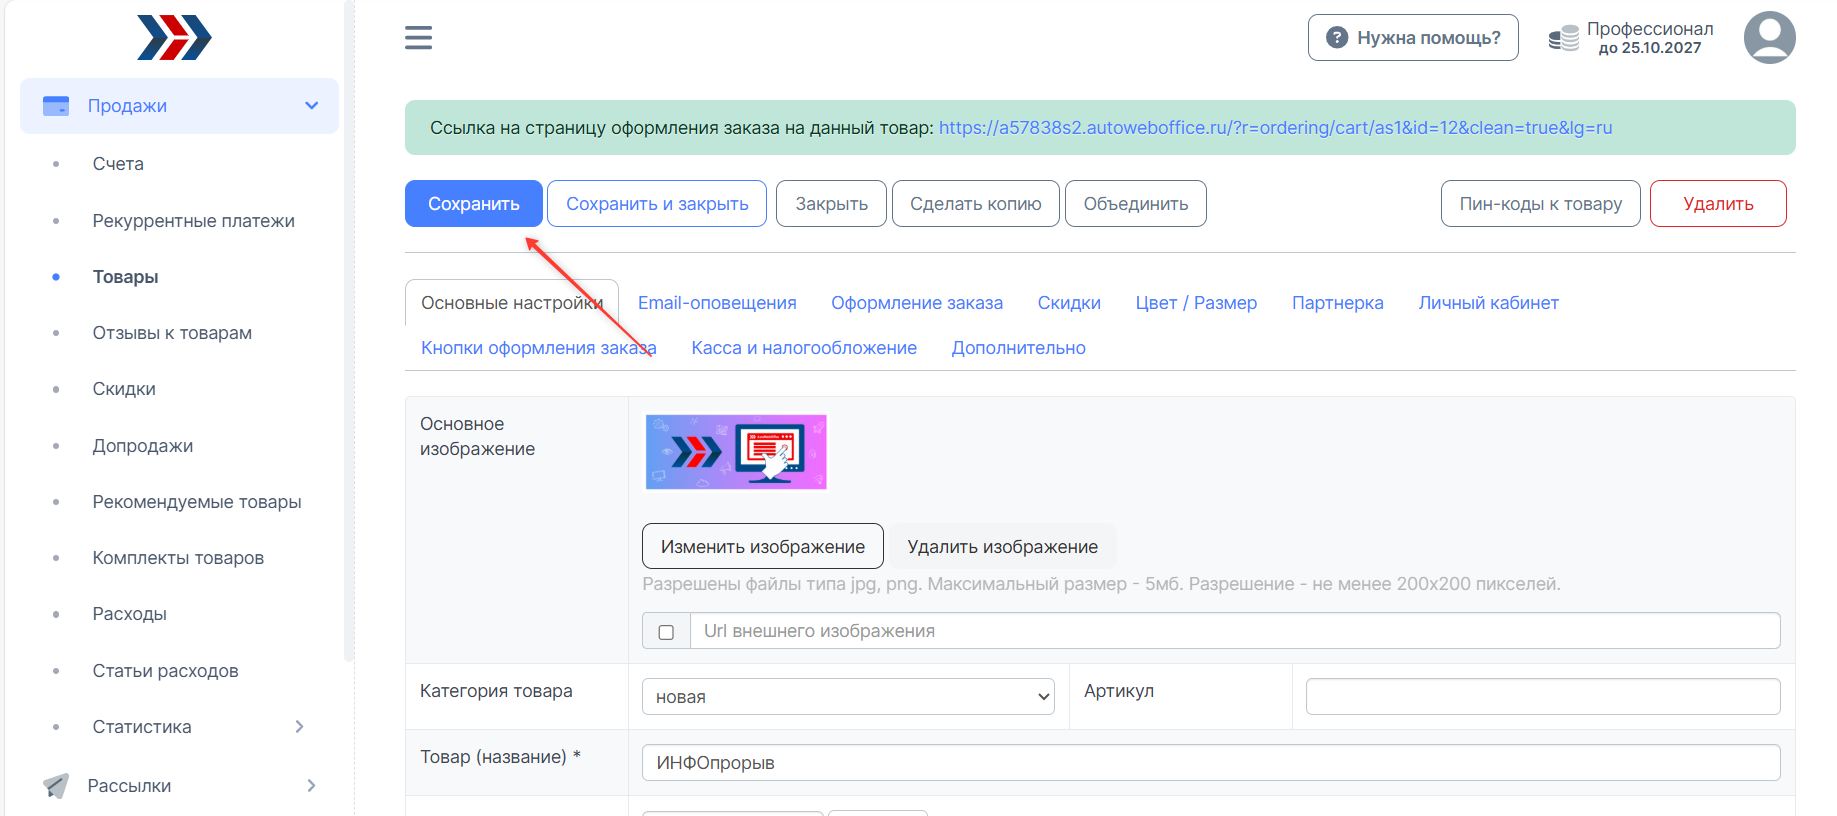
Task: Click the AutoWebOffice logo
Action: tap(174, 38)
